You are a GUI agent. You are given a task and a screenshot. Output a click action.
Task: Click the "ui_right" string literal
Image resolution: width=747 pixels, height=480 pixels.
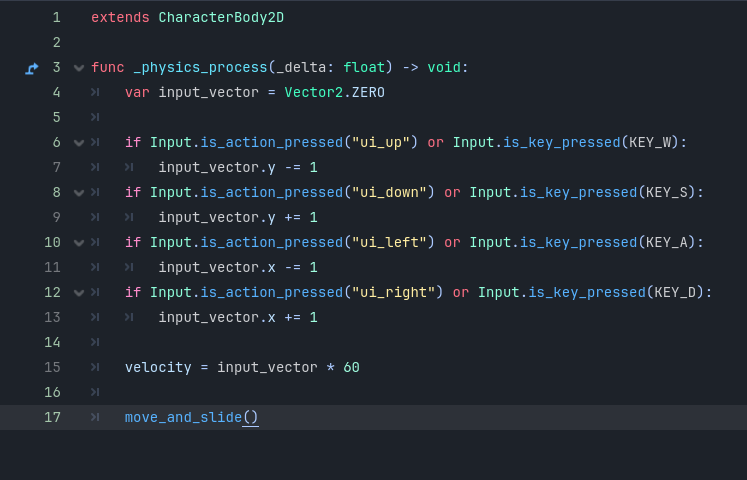[x=393, y=293]
